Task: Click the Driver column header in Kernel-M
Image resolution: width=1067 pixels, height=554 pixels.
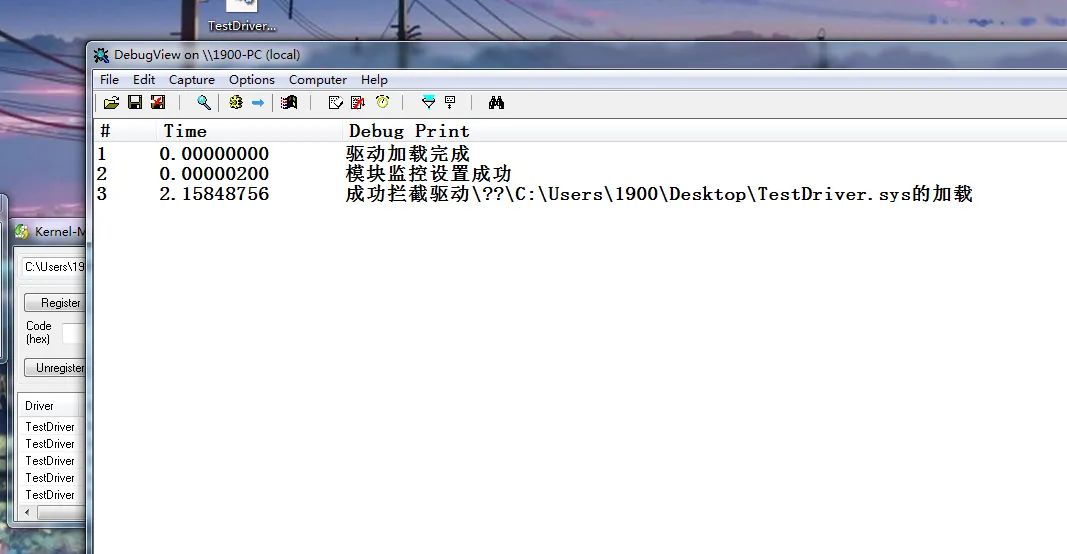Action: pos(49,406)
